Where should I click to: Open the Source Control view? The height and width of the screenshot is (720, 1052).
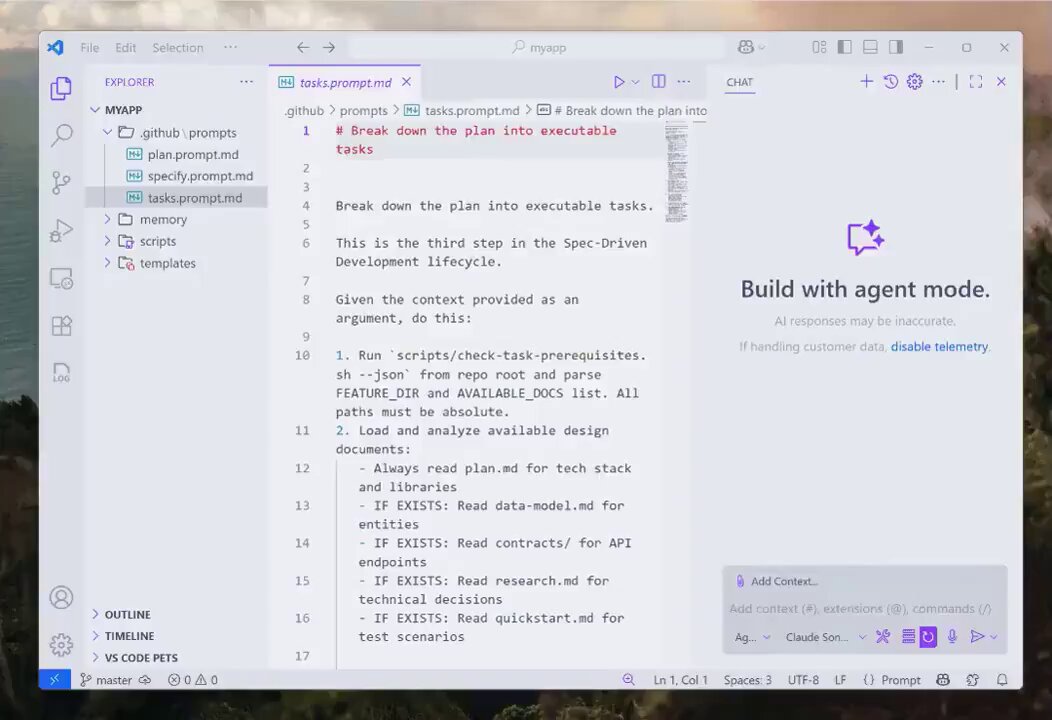pos(61,183)
